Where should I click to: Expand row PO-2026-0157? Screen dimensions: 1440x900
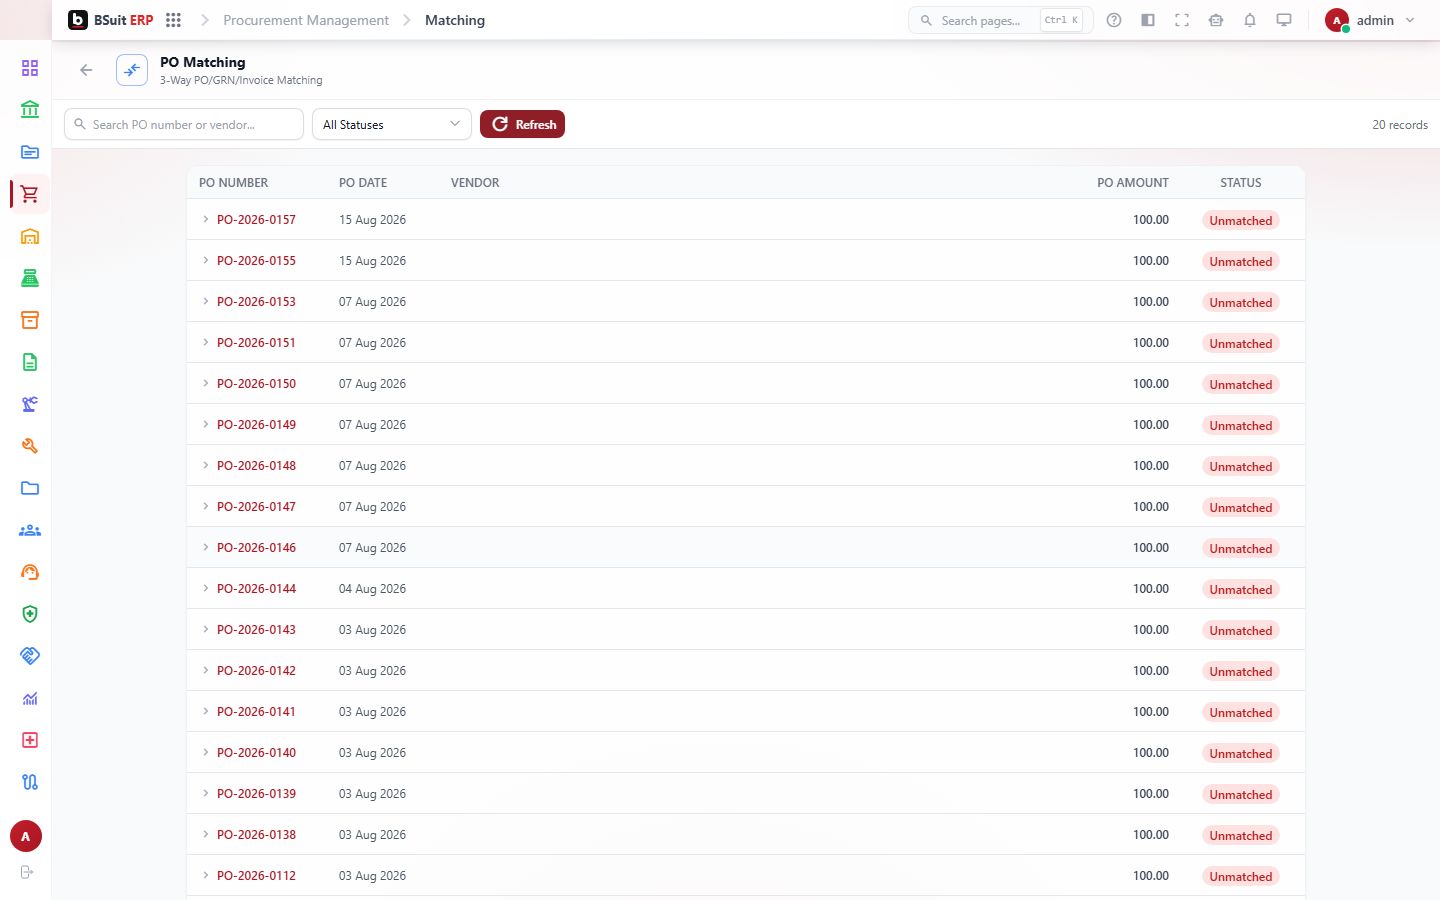point(205,219)
